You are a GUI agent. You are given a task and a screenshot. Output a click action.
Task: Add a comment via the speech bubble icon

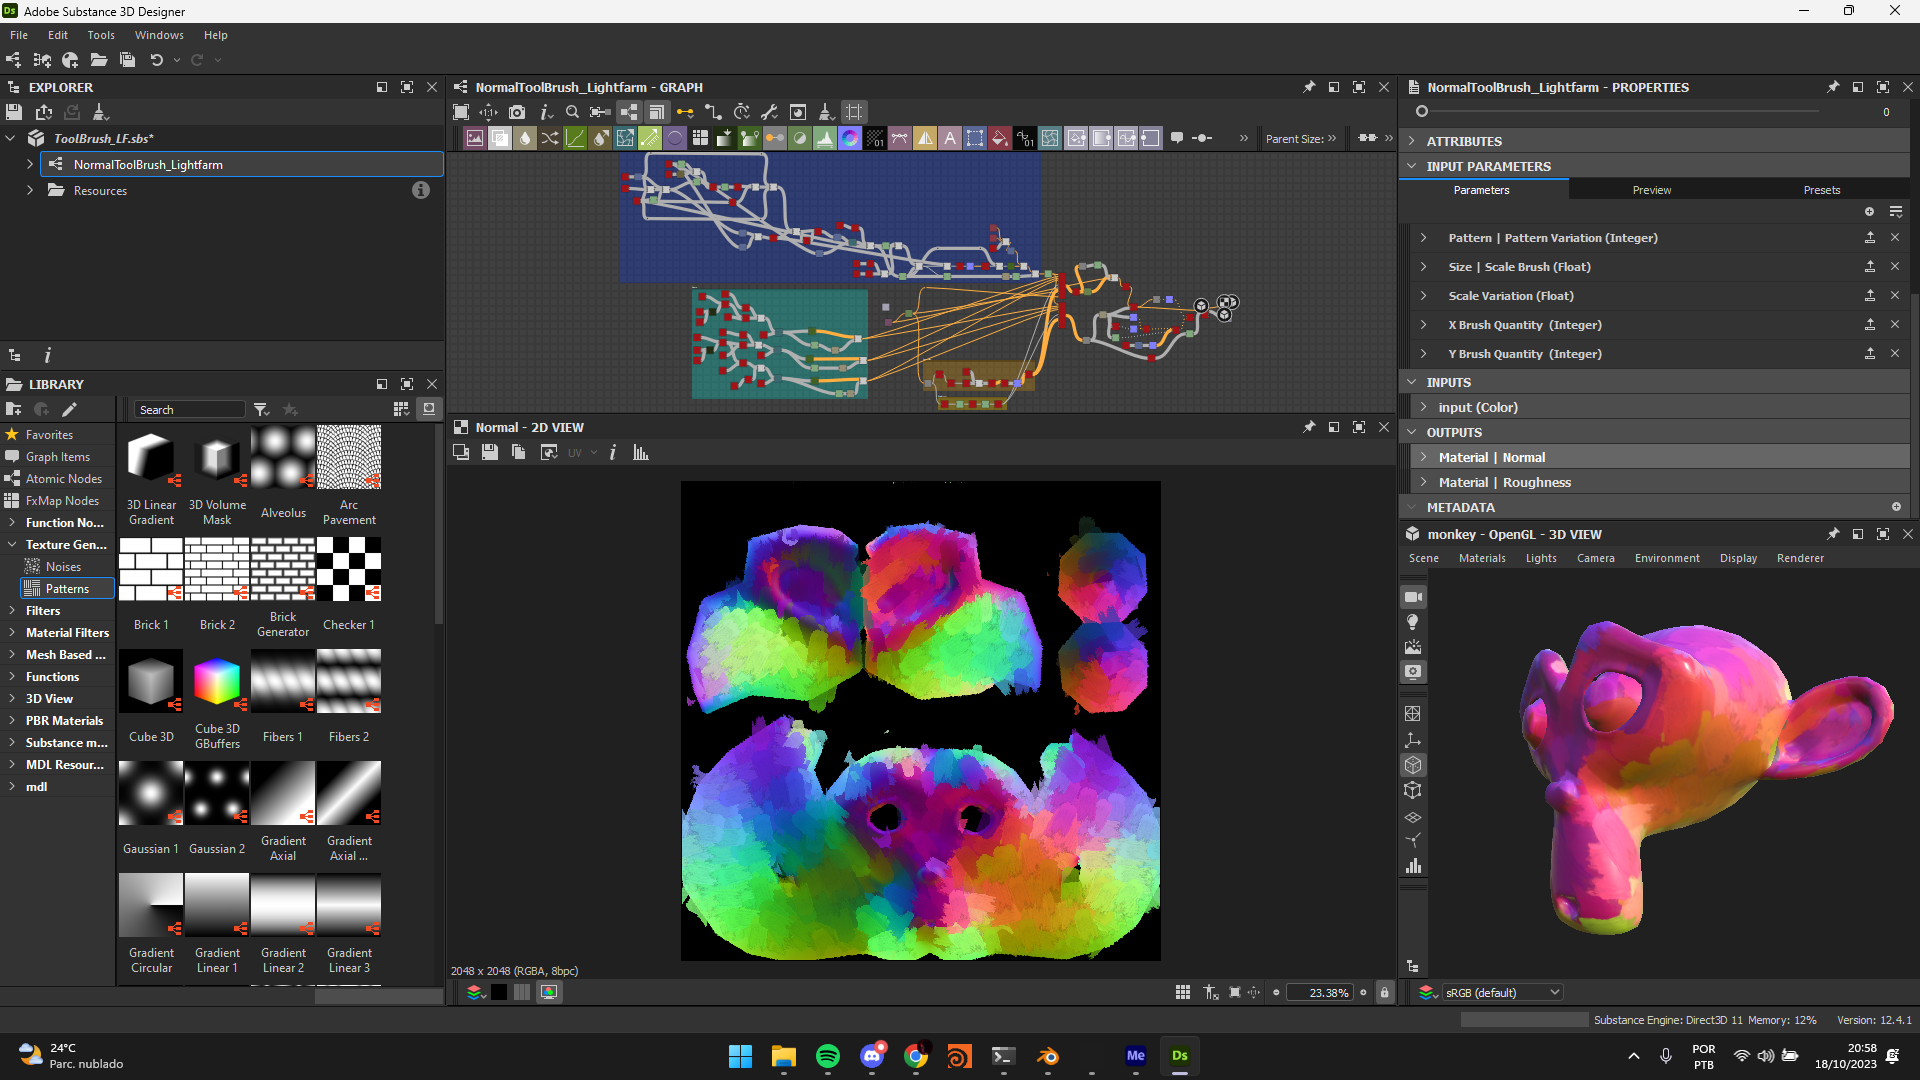click(1177, 138)
